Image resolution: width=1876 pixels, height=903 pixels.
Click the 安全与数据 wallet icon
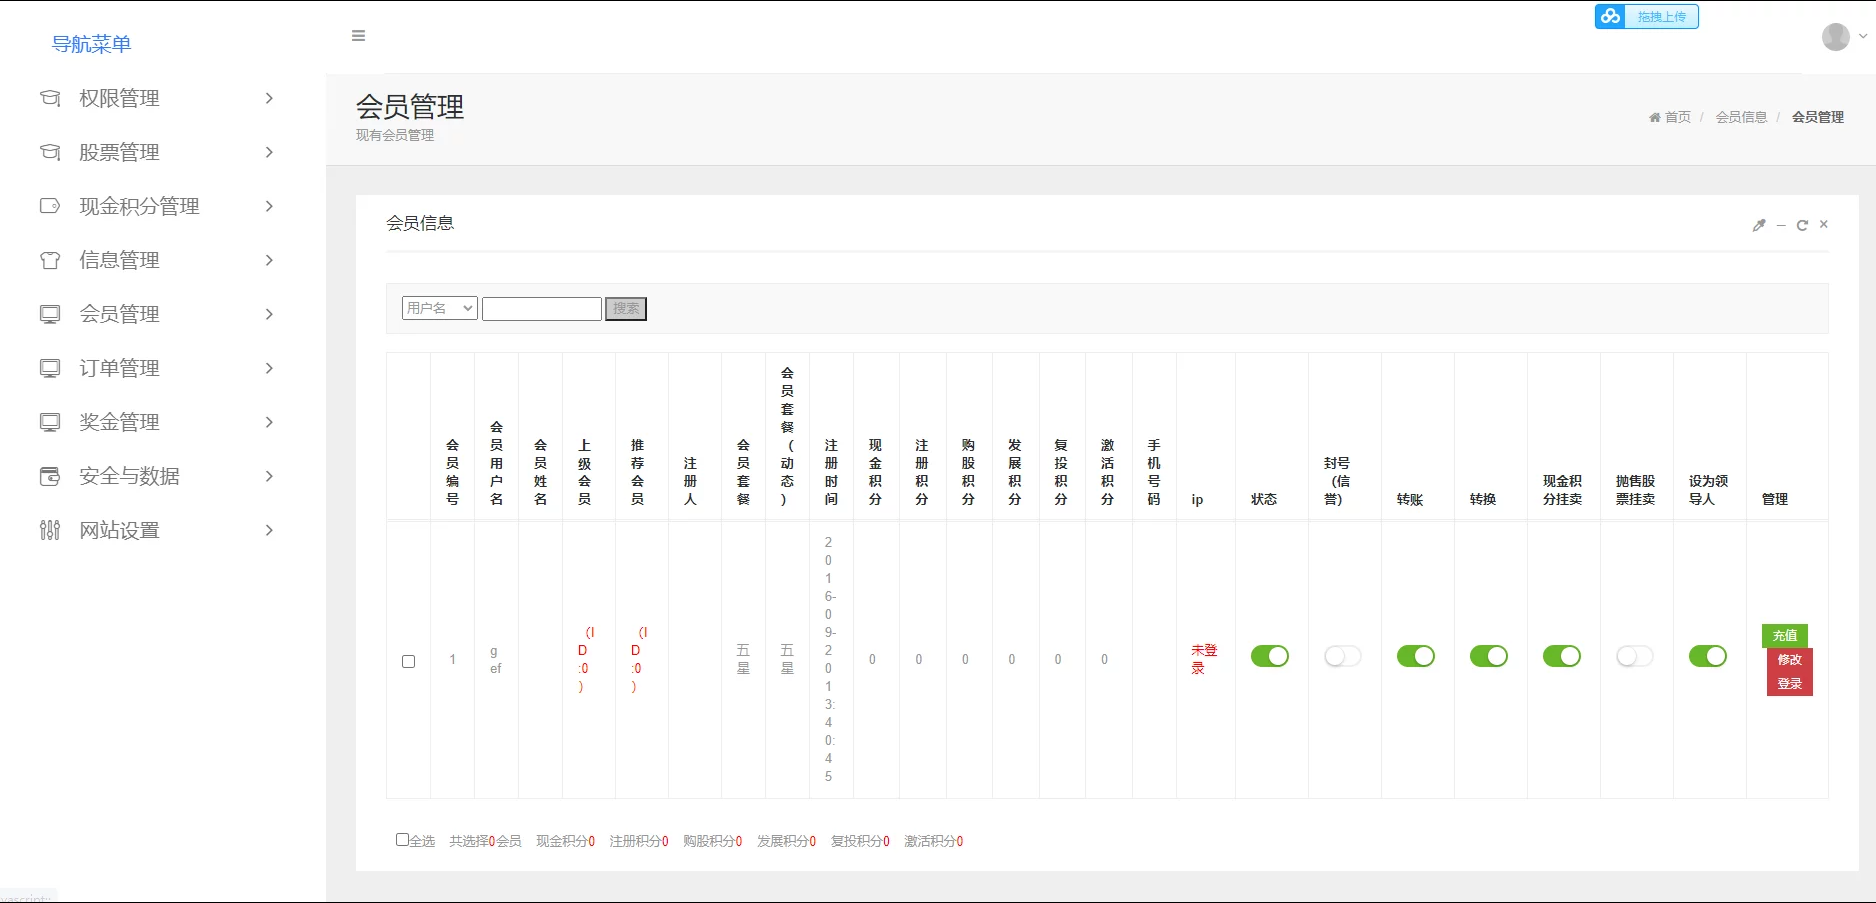click(x=50, y=476)
